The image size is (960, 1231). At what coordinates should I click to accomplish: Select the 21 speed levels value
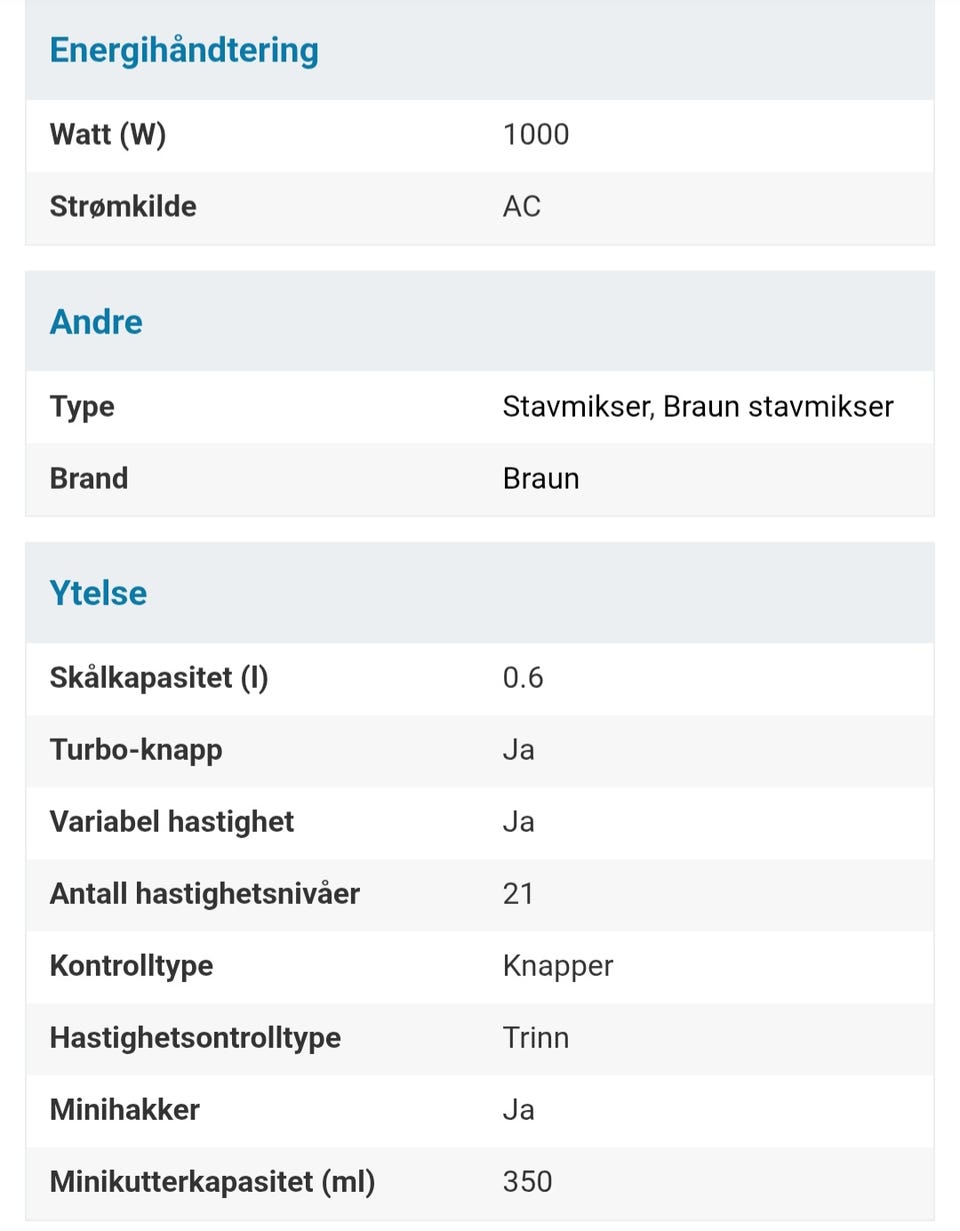(x=518, y=893)
